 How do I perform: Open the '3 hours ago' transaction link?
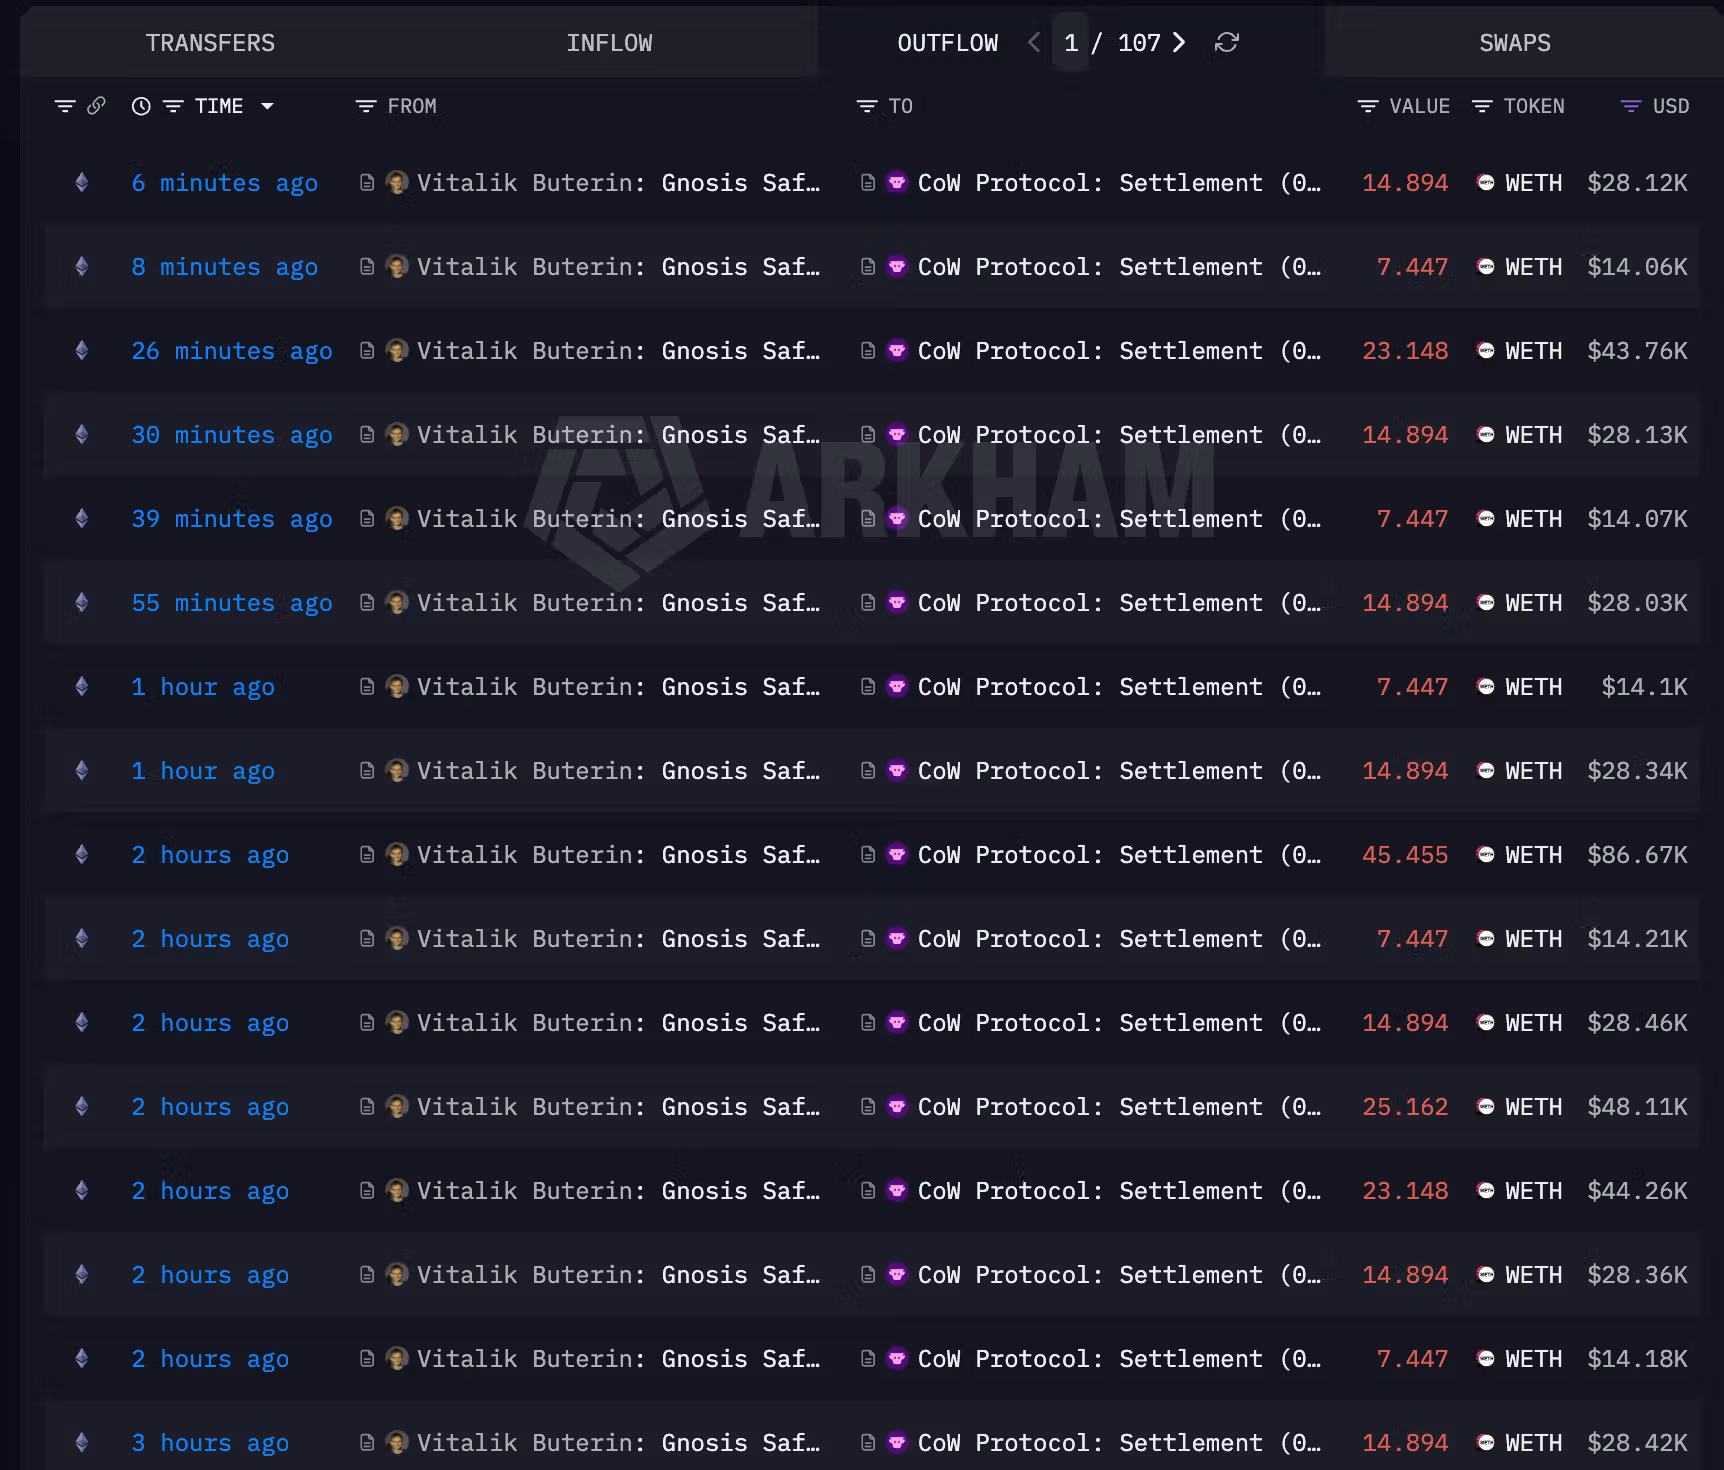pyautogui.click(x=210, y=1443)
